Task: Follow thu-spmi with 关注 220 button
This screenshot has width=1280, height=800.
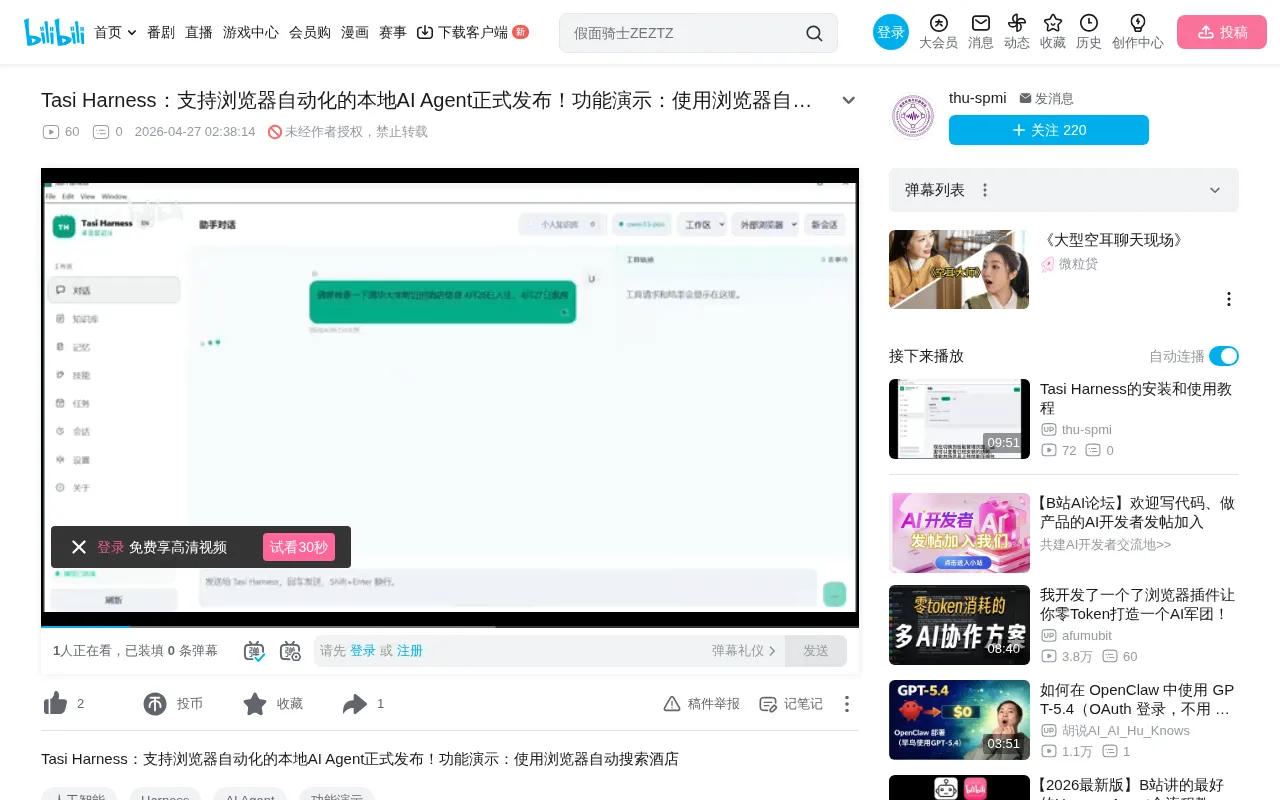Action: click(1049, 130)
